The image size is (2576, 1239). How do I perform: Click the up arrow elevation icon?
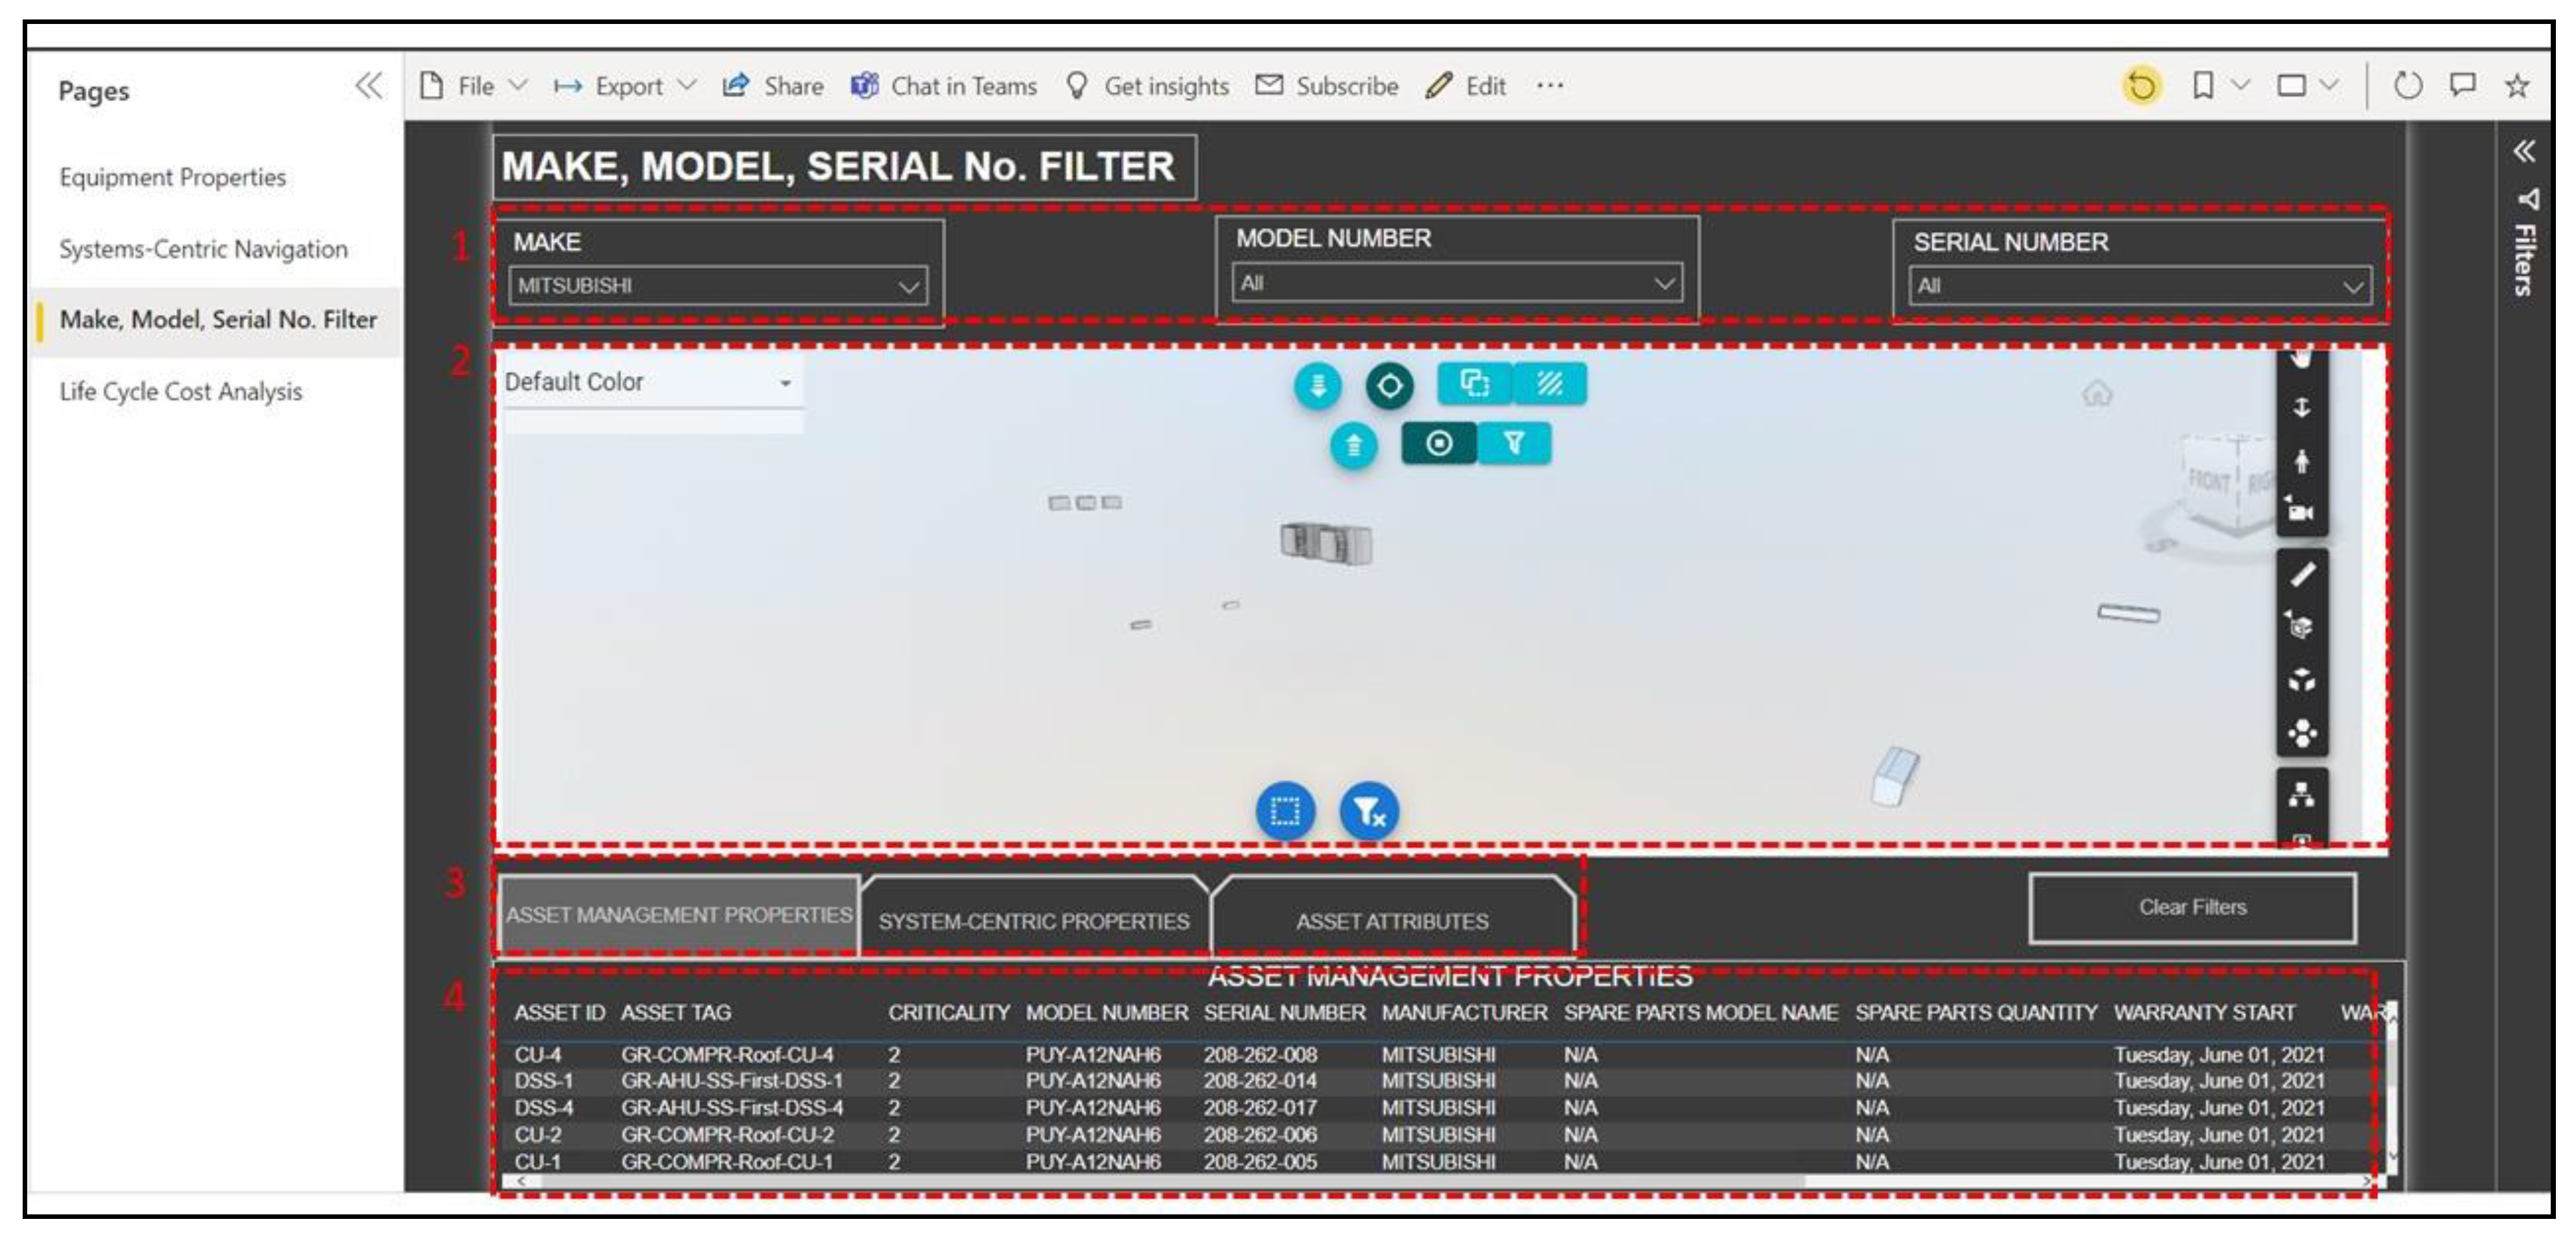1355,444
